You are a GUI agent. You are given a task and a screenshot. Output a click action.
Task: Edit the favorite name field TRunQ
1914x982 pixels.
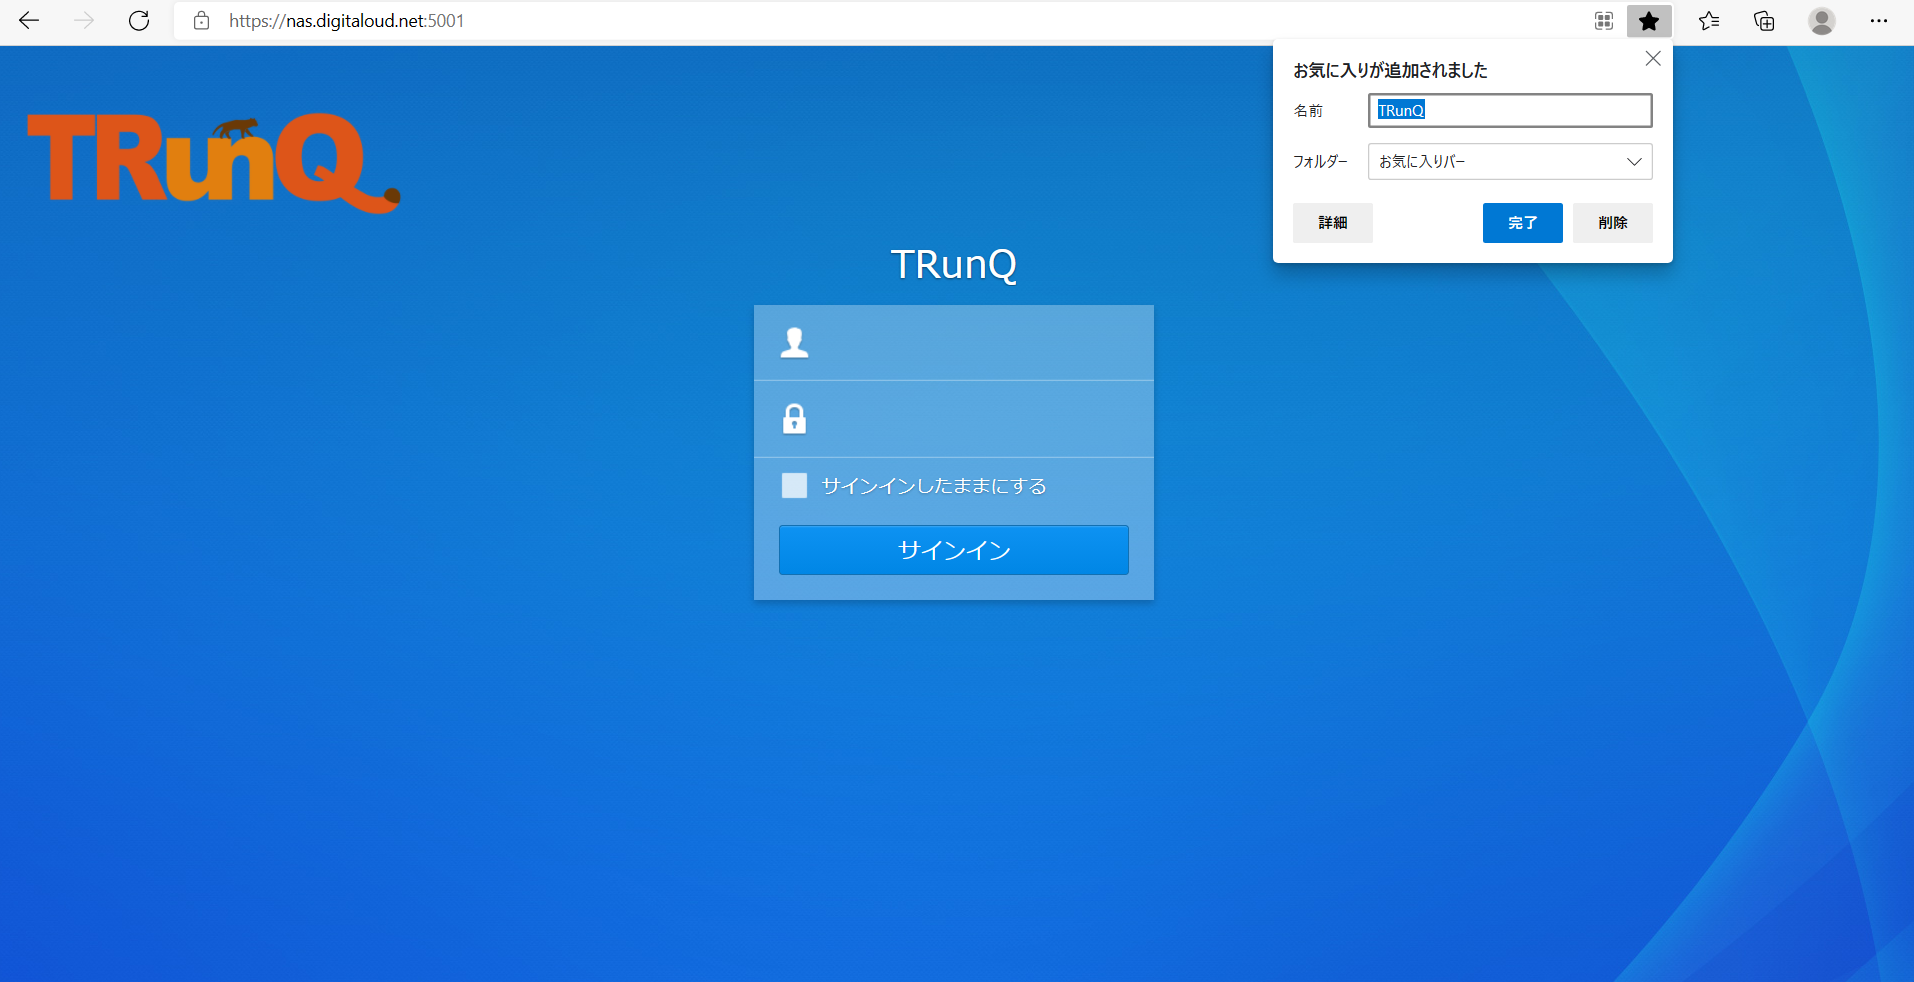point(1510,110)
